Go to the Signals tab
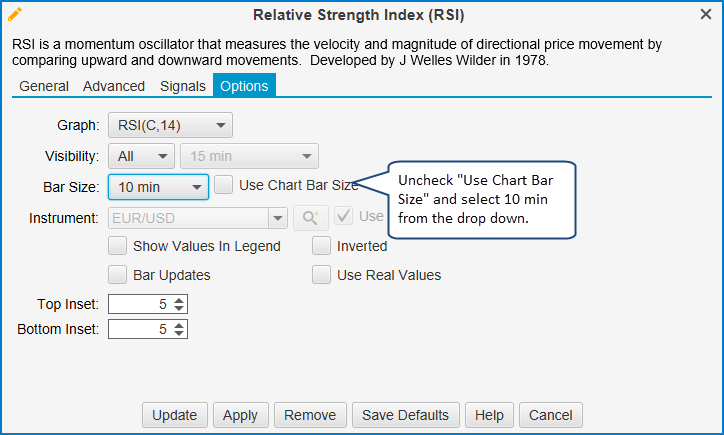The width and height of the screenshot is (724, 435). (183, 86)
